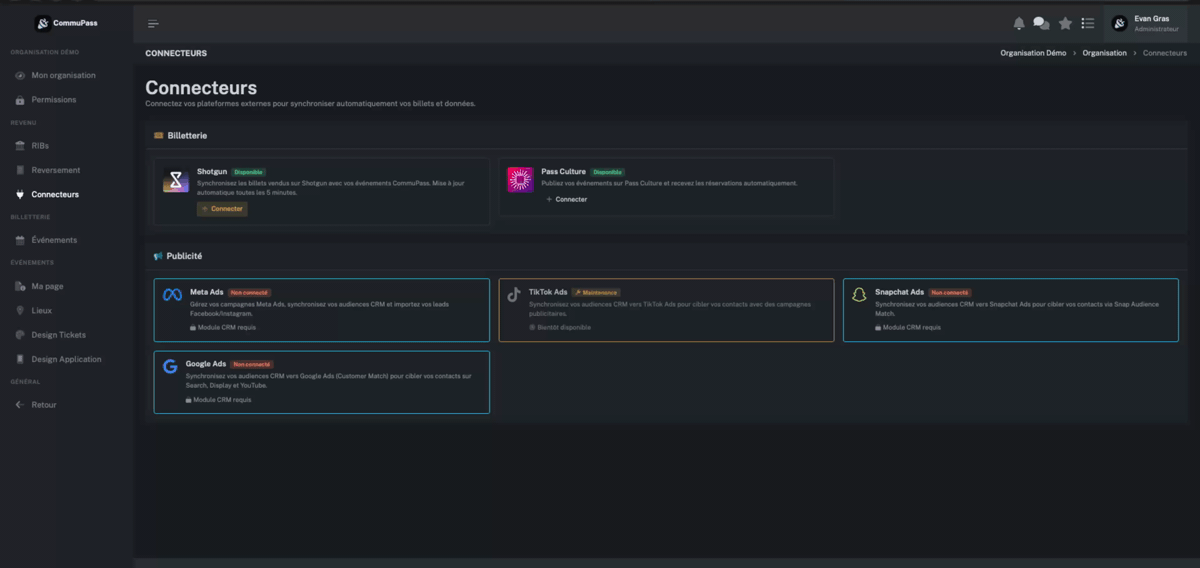The height and width of the screenshot is (568, 1200).
Task: Click the icon beside Reversement
Action: [20, 170]
